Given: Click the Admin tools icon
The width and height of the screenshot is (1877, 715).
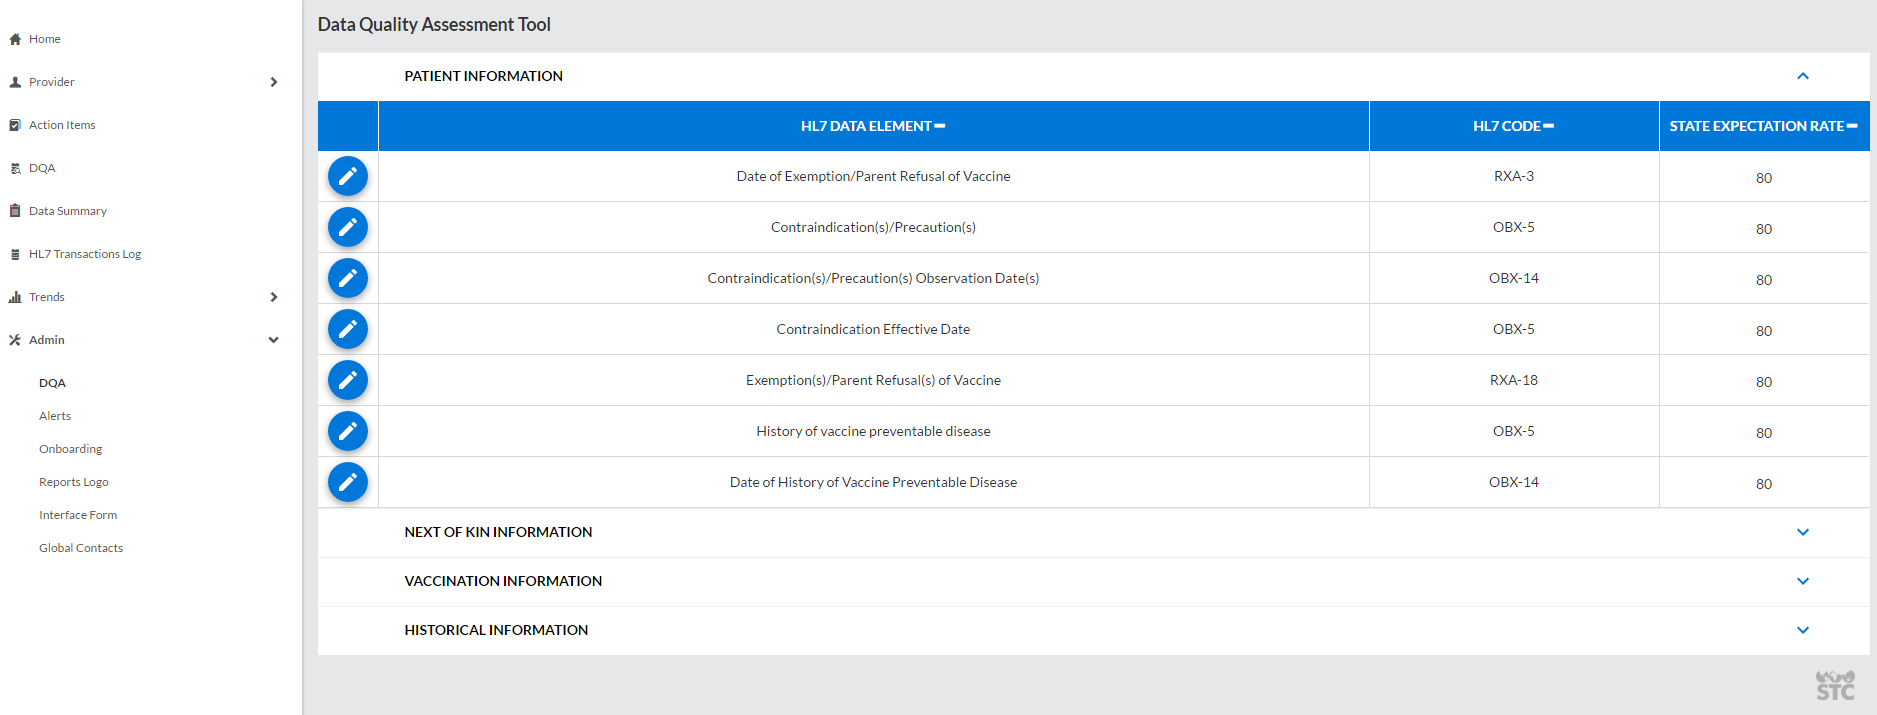Looking at the screenshot, I should tap(15, 340).
